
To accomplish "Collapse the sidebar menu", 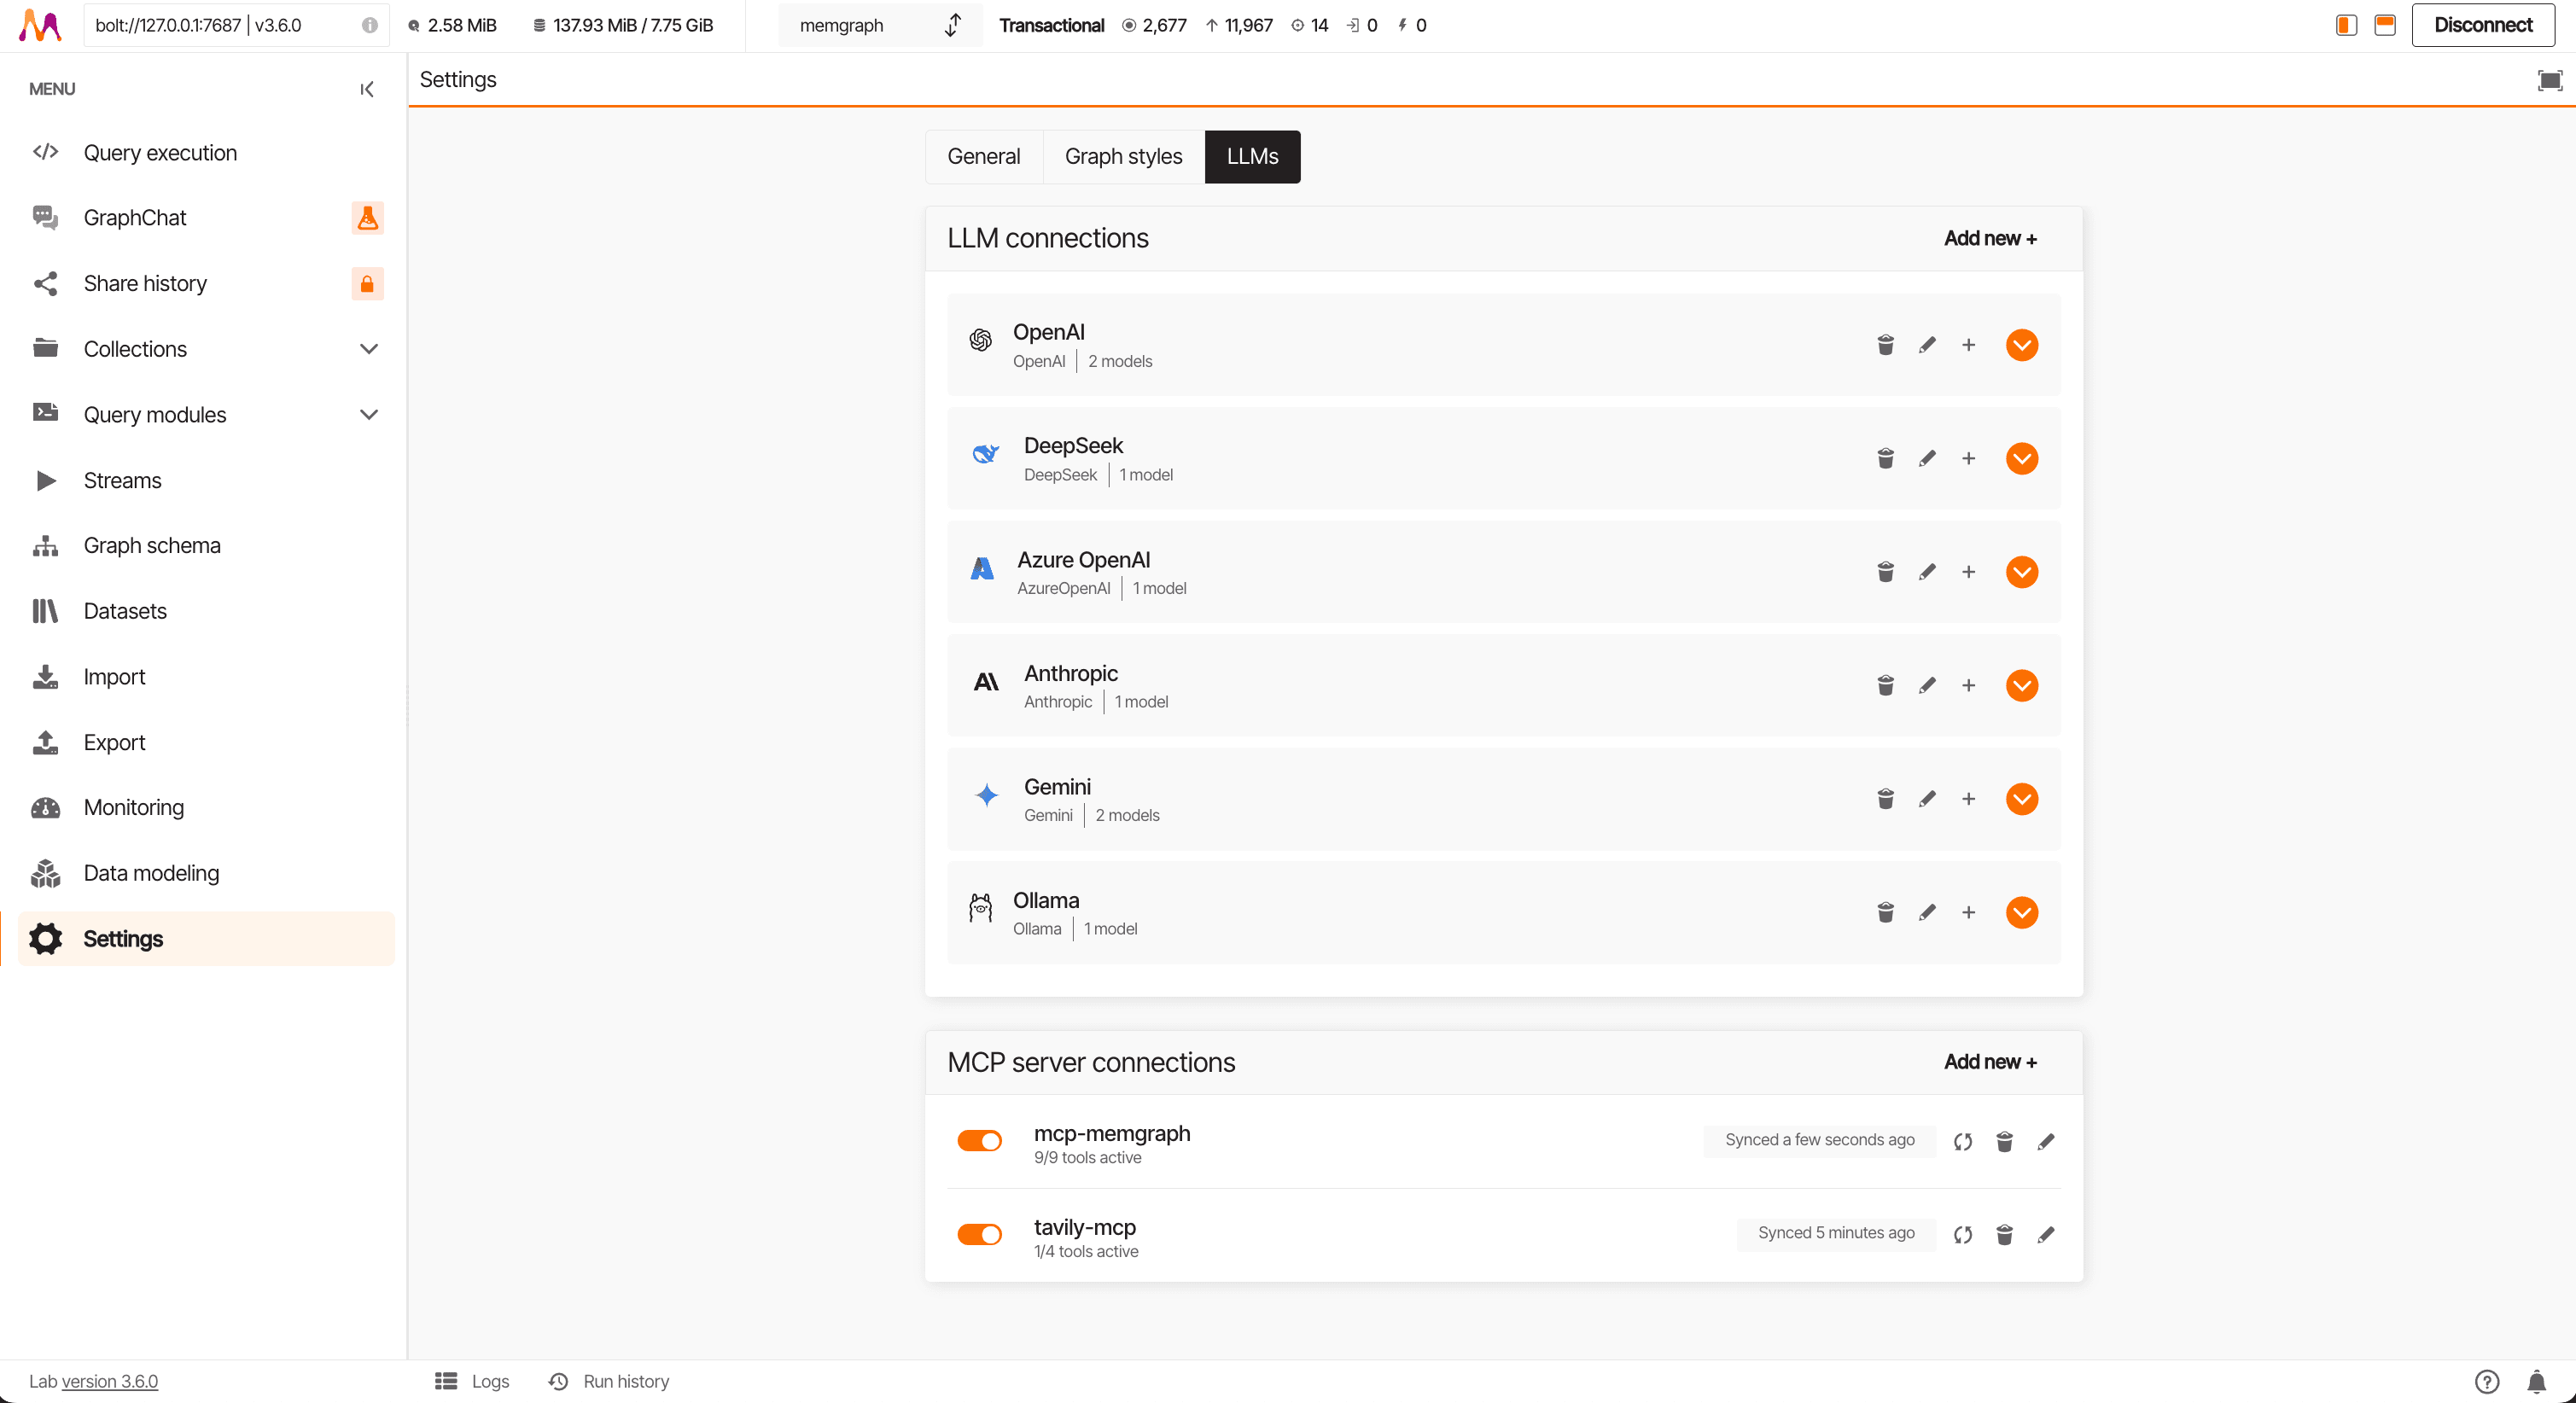I will (x=367, y=89).
